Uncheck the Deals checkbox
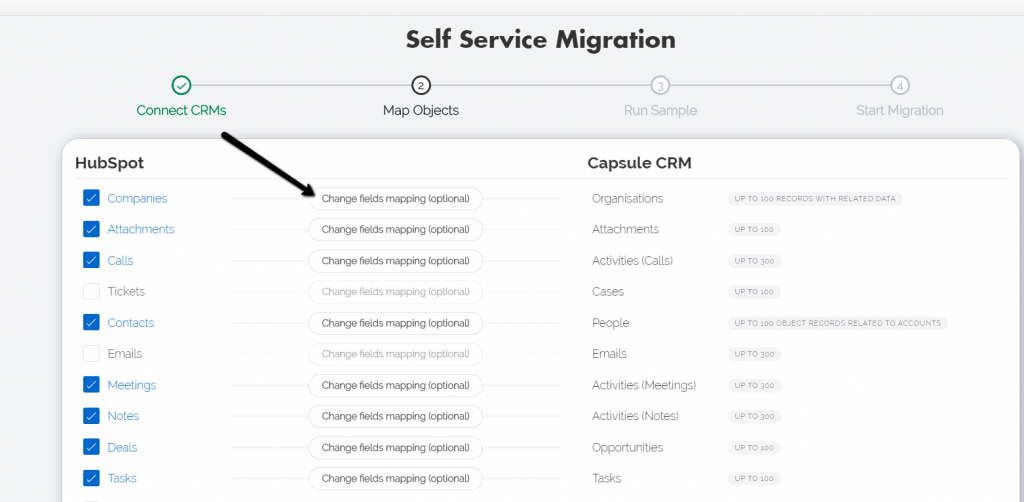Screen dimensions: 1024x502 pos(91,447)
